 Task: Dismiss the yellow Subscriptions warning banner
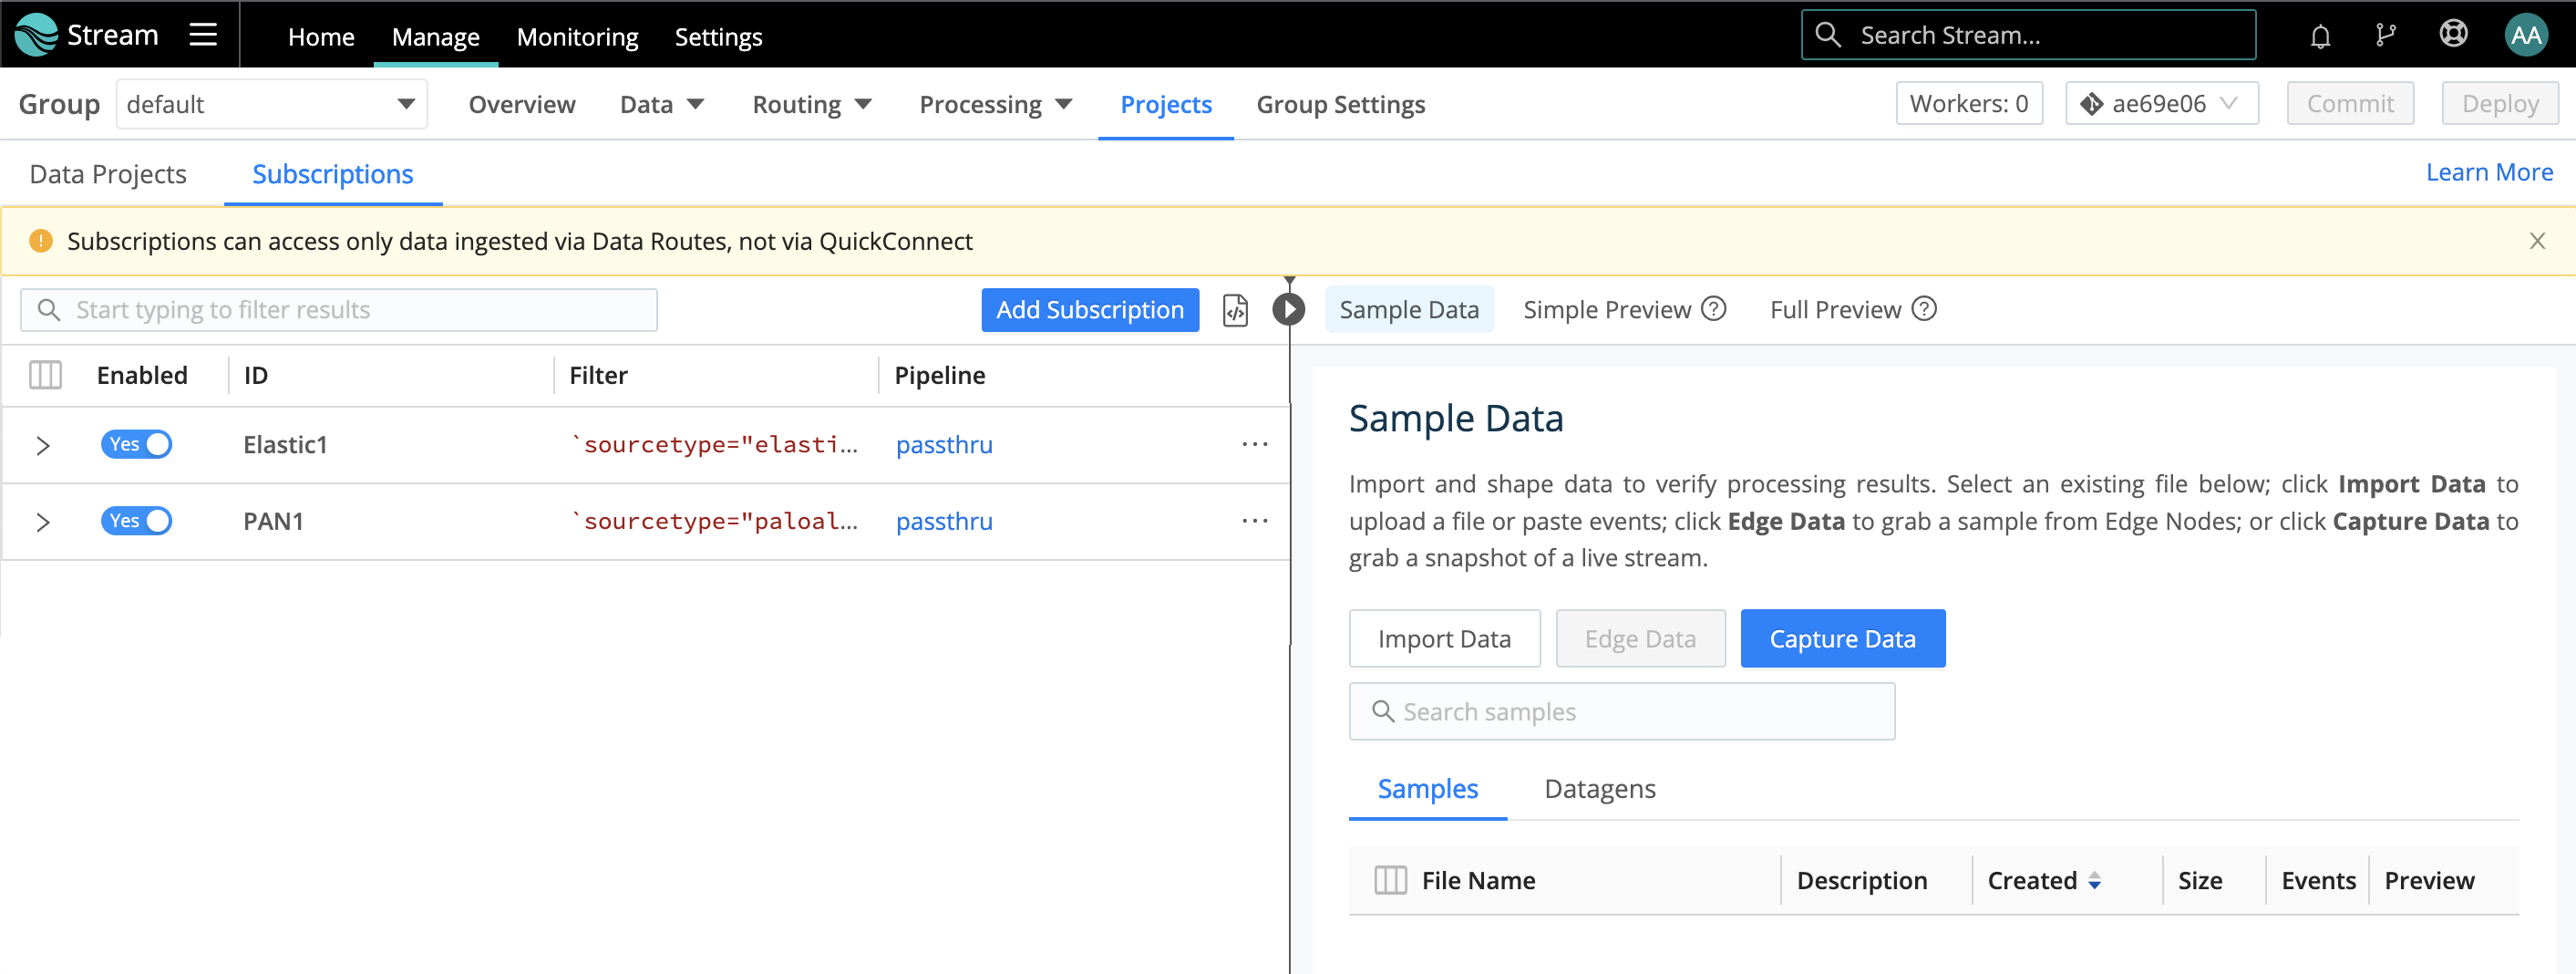2536,241
